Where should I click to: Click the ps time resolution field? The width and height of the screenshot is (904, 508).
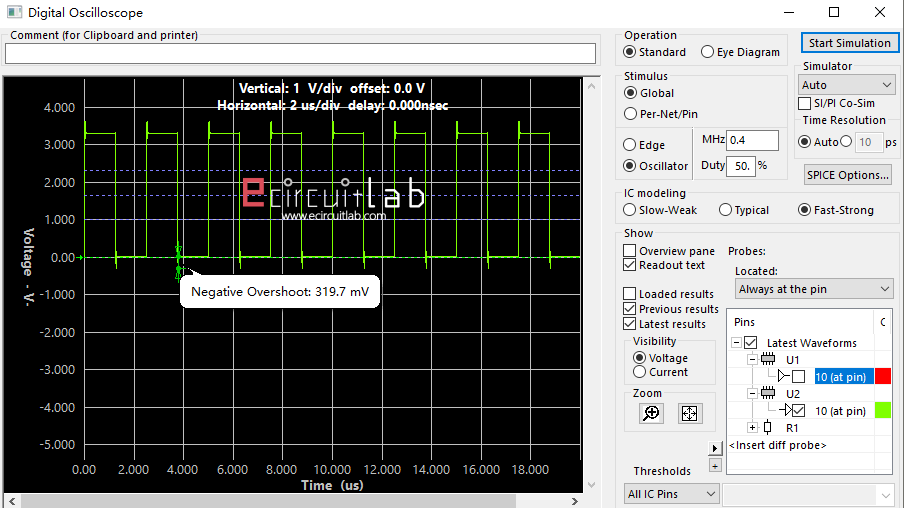(x=868, y=142)
